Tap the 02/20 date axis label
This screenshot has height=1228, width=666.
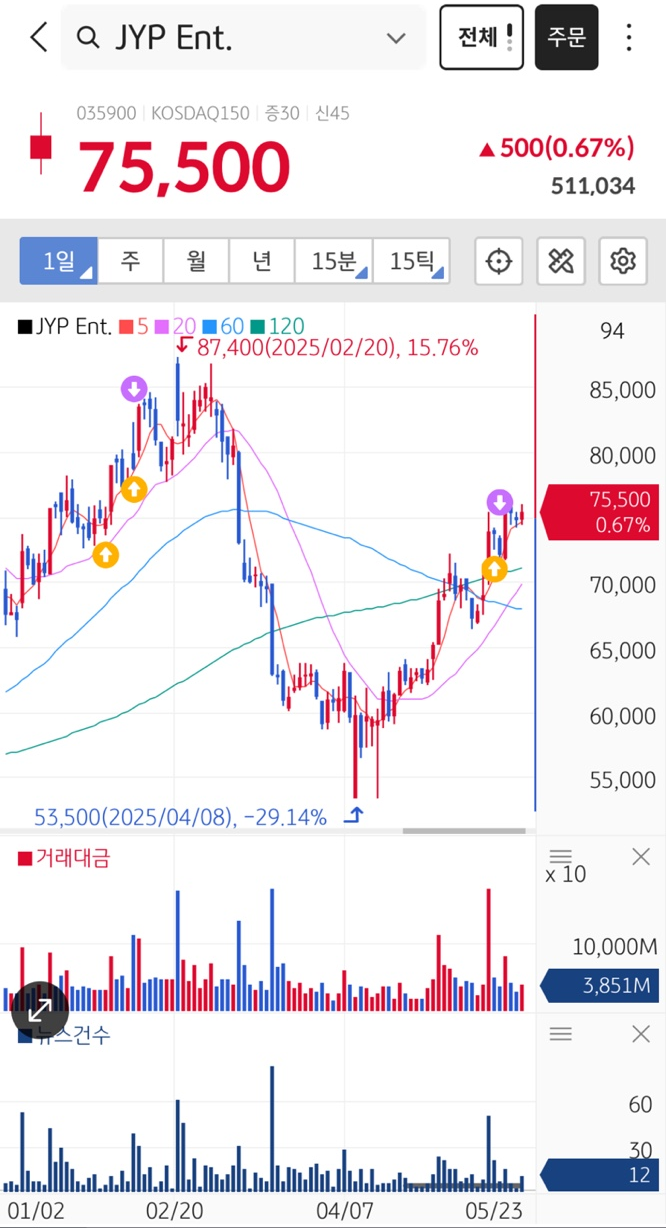[175, 1210]
